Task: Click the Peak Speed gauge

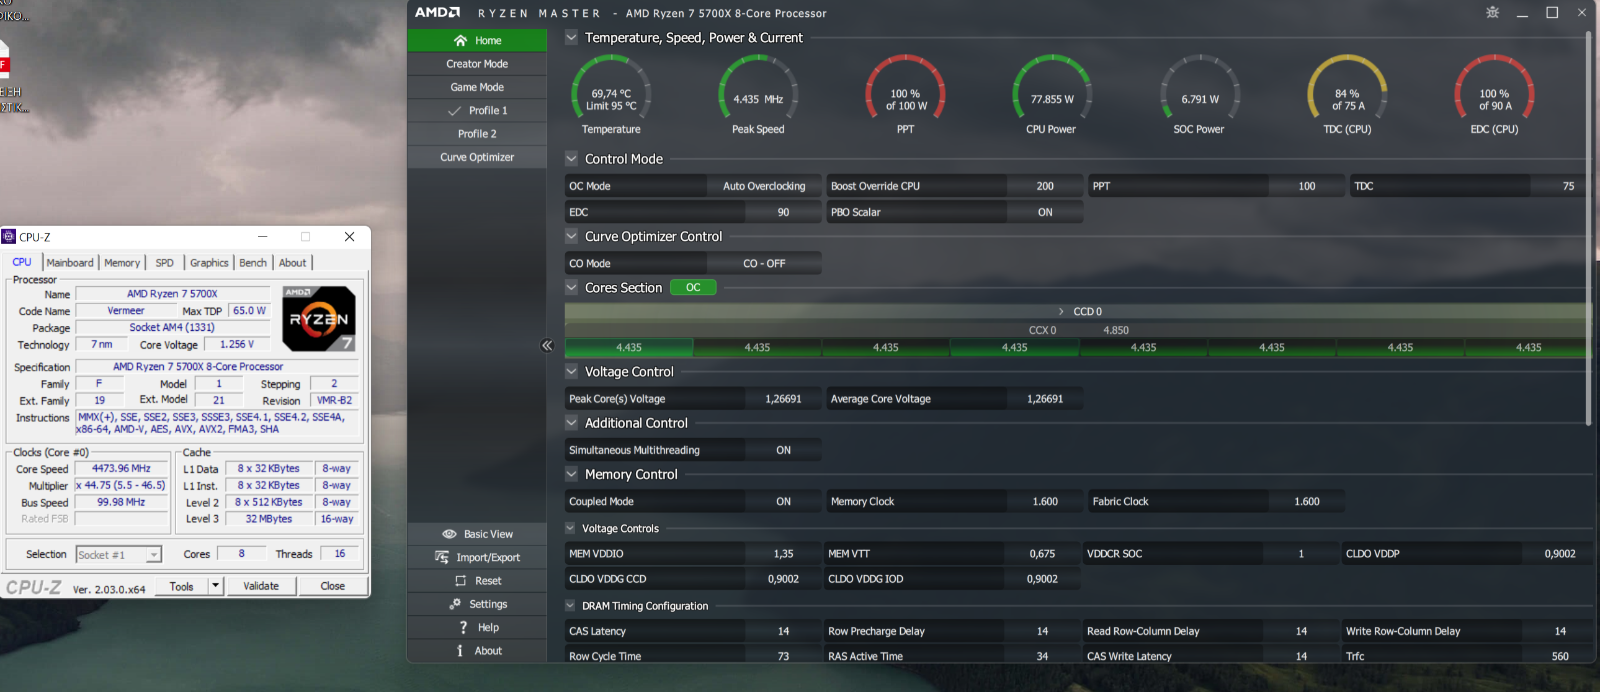Action: coord(758,94)
